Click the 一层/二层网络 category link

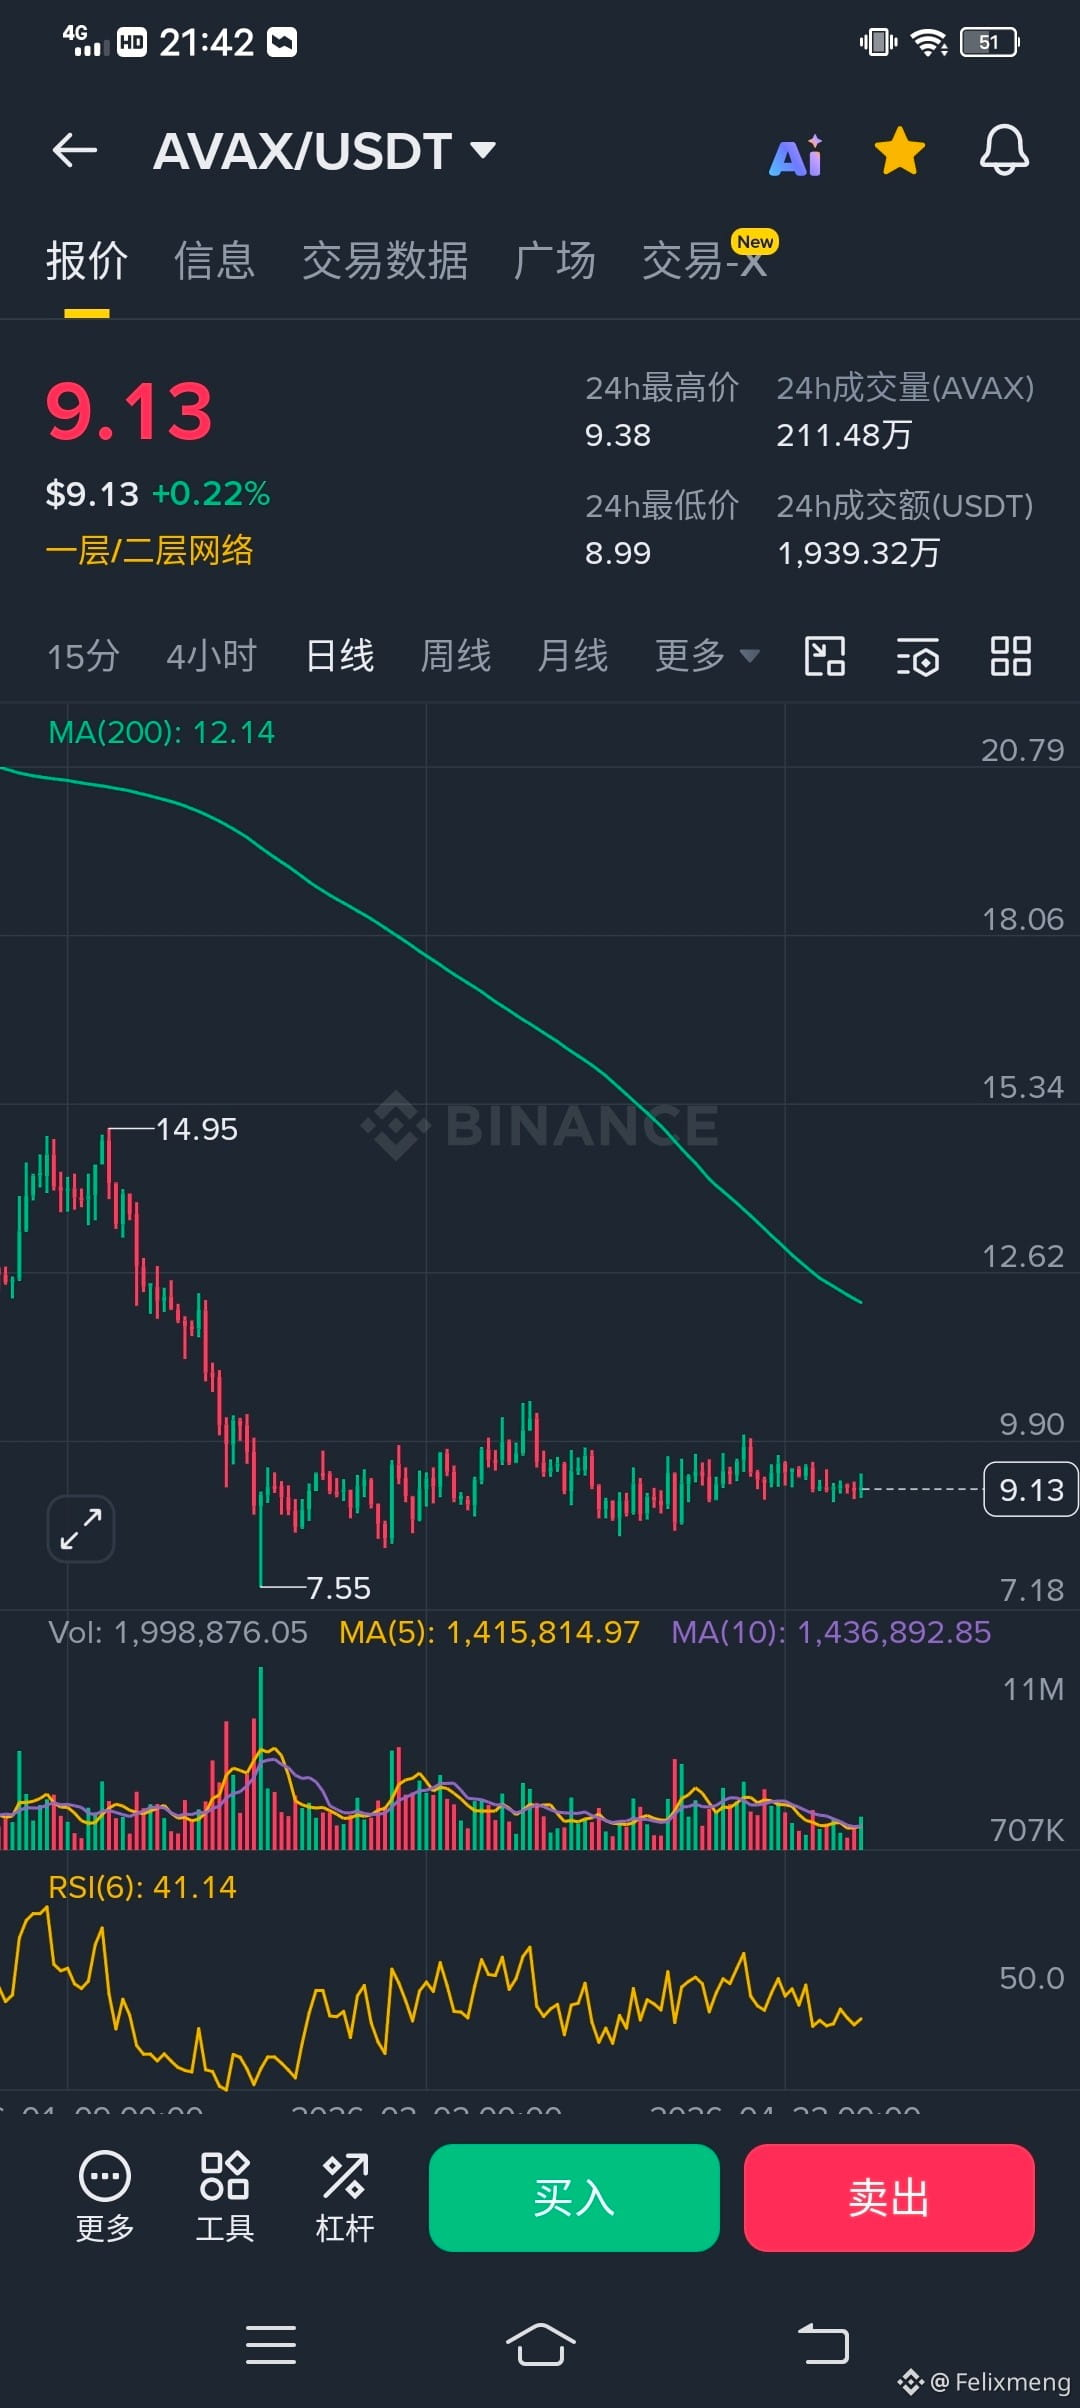pos(149,551)
